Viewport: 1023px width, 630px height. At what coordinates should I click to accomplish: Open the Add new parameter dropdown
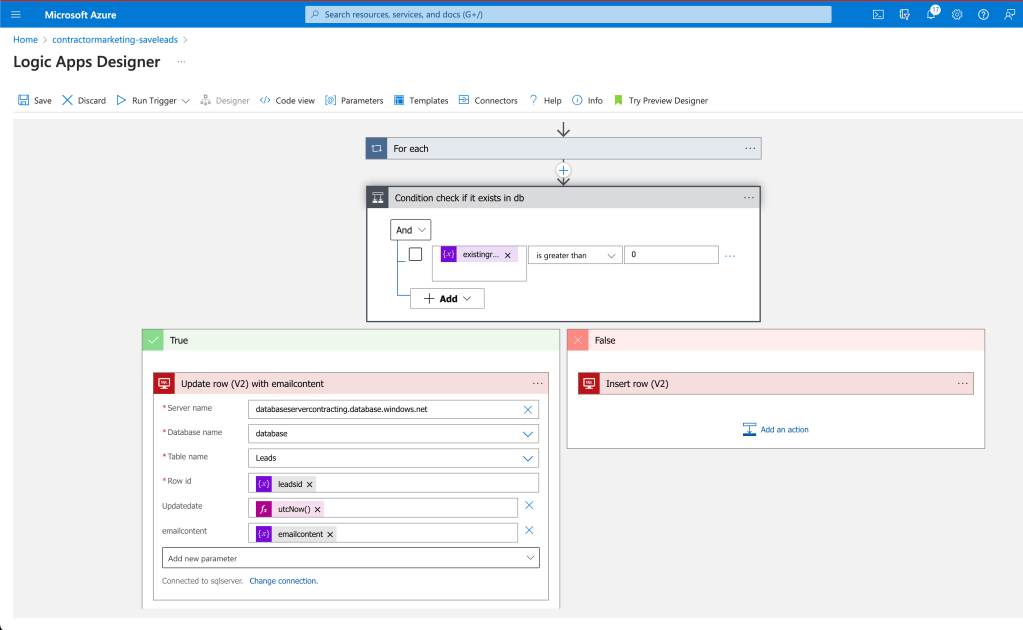coord(351,558)
